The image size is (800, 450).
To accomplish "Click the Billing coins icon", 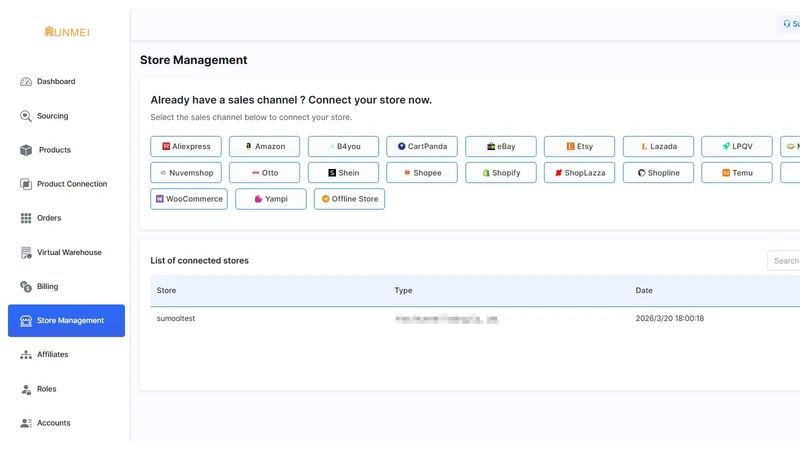I will 26,287.
